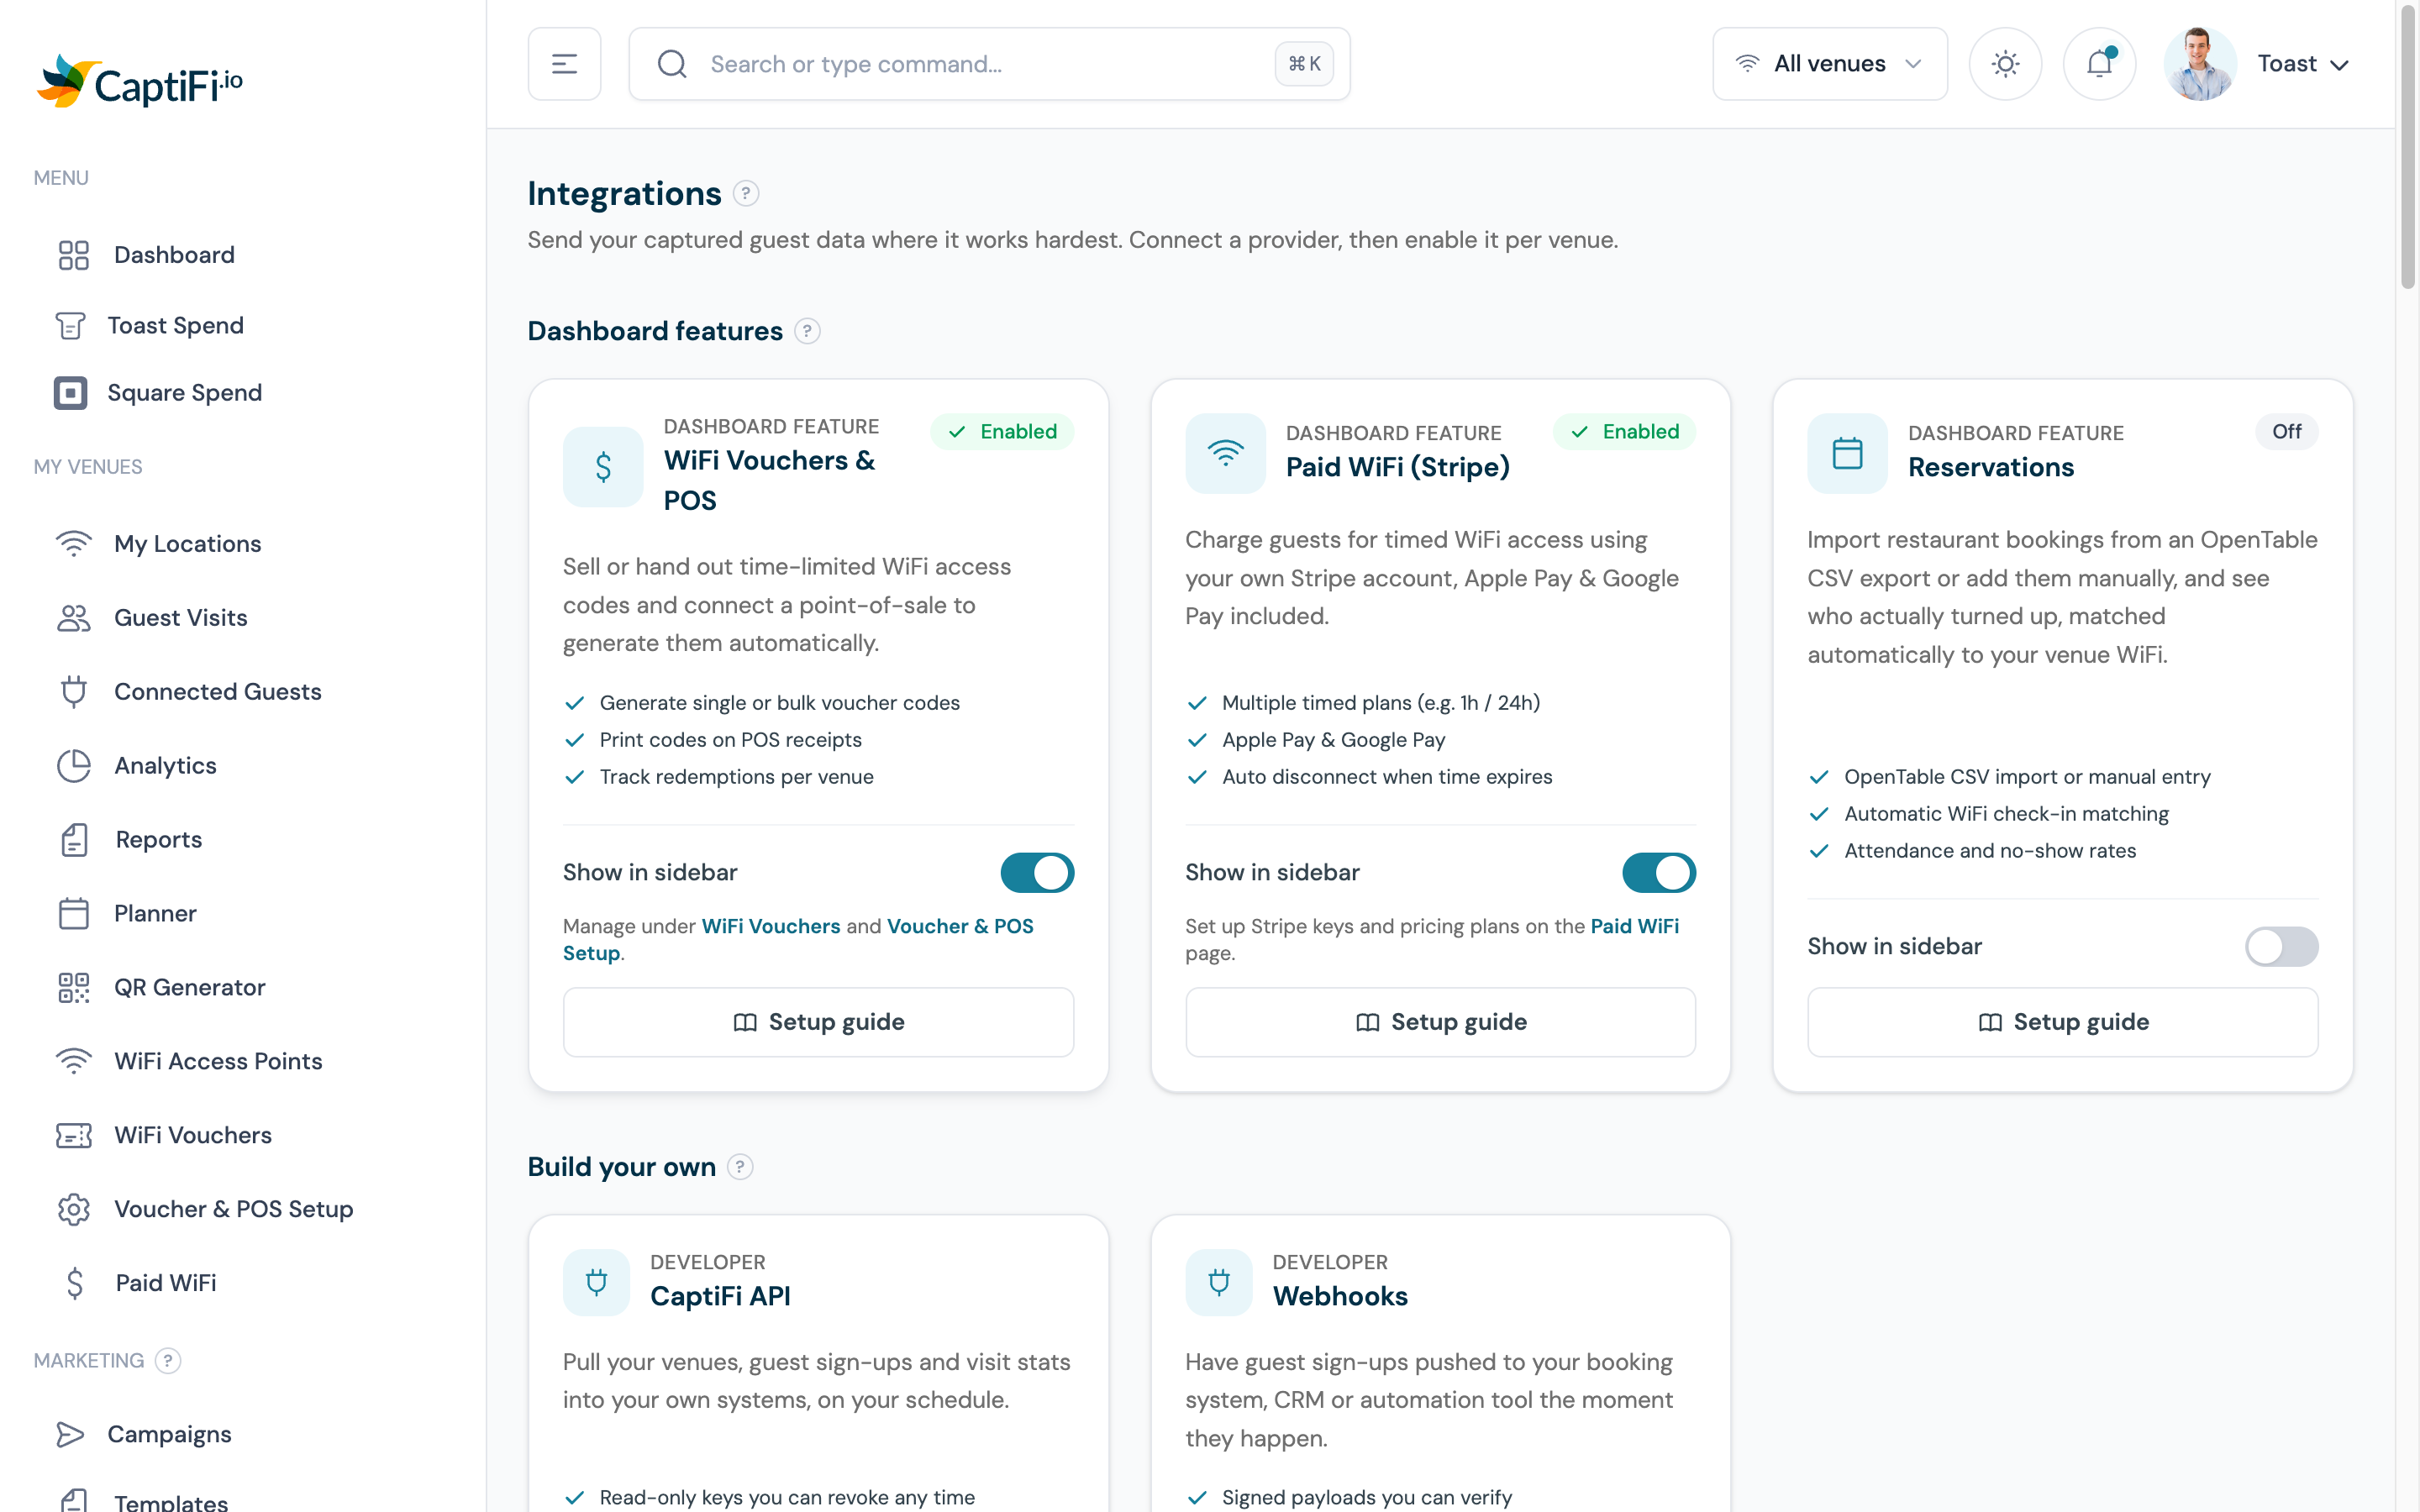Image resolution: width=2420 pixels, height=1512 pixels.
Task: Click 'Apple Pay & Google Pay' feature text
Action: tap(1333, 740)
